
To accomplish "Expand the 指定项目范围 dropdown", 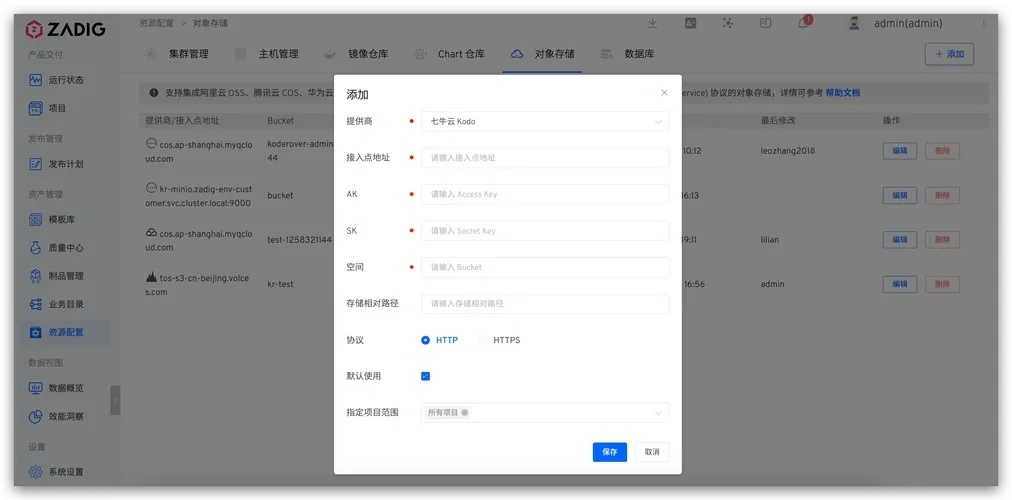I will [x=545, y=412].
